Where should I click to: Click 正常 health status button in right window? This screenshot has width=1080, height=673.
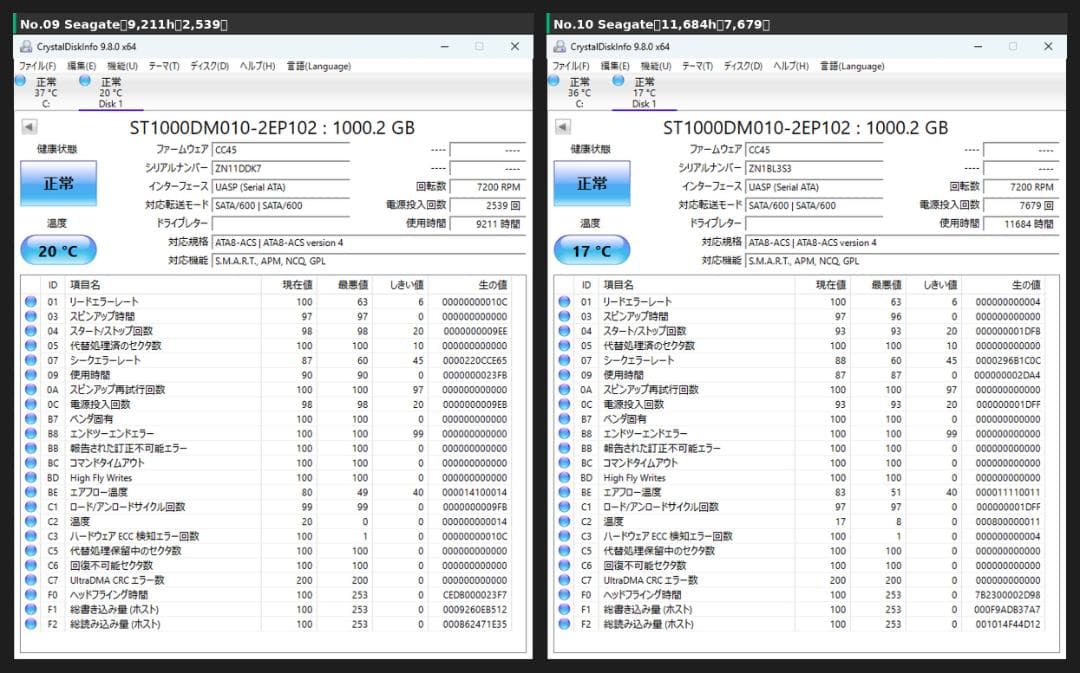coord(592,183)
